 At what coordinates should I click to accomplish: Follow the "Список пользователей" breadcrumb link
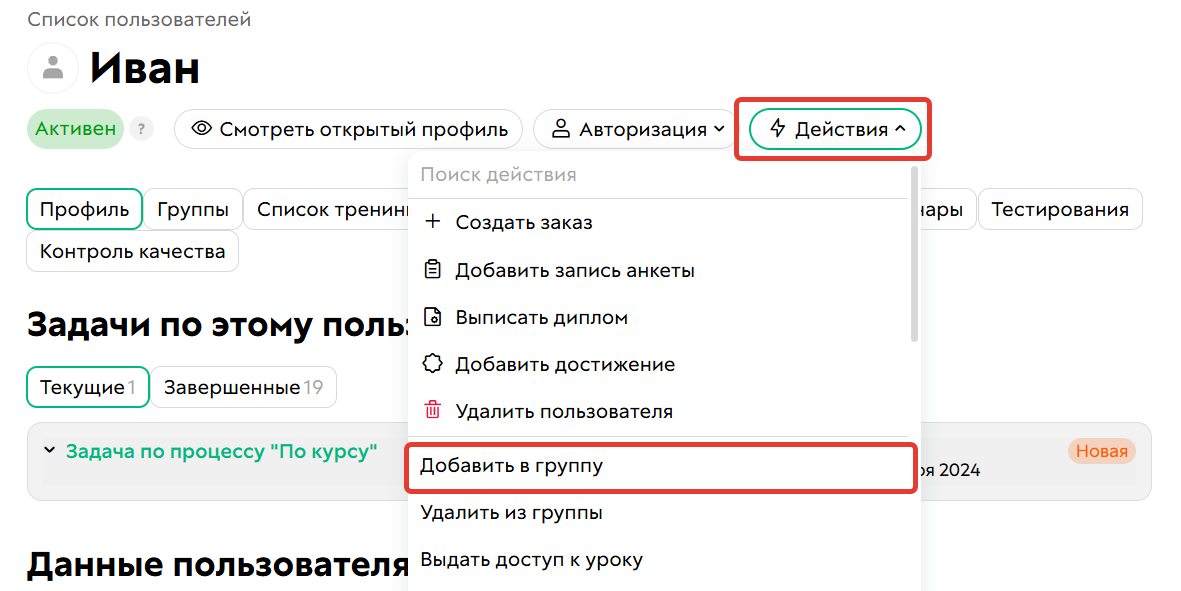click(x=138, y=19)
